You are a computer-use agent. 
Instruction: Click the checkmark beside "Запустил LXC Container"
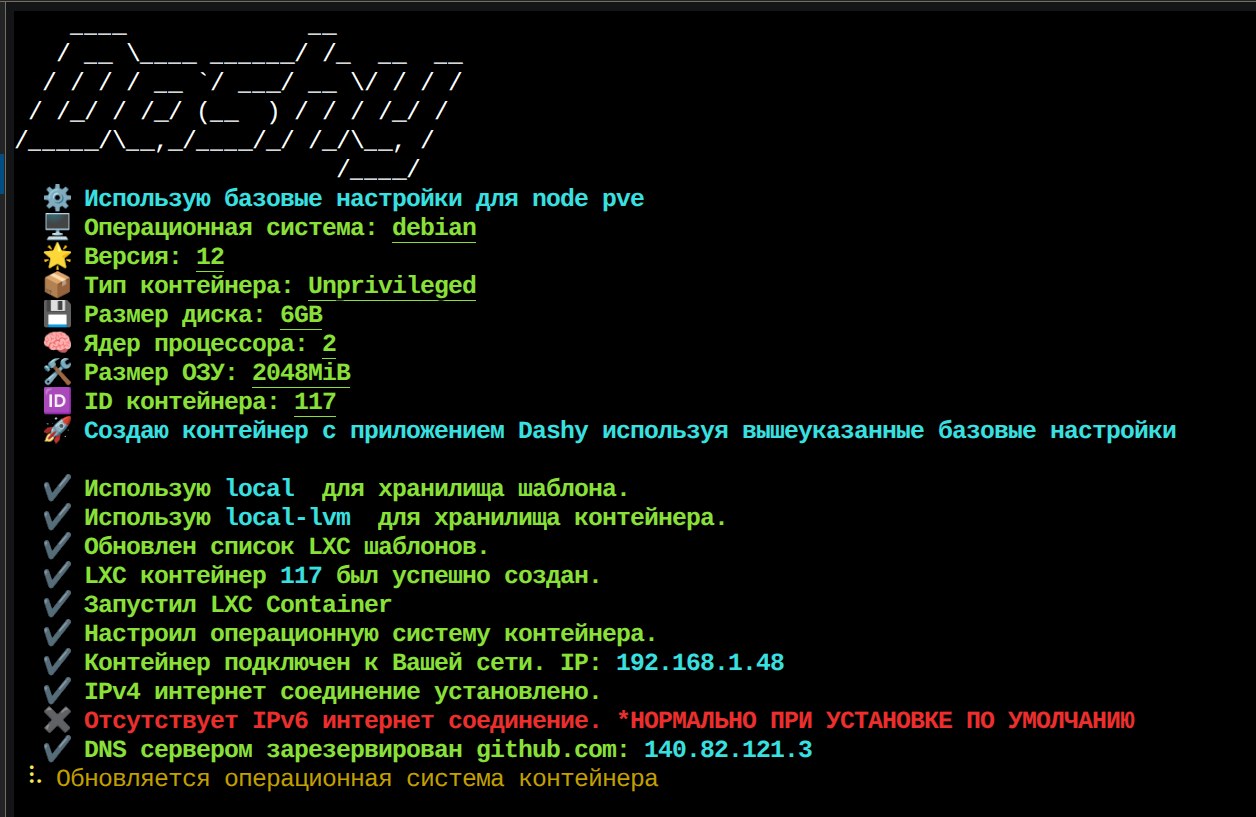pos(57,604)
